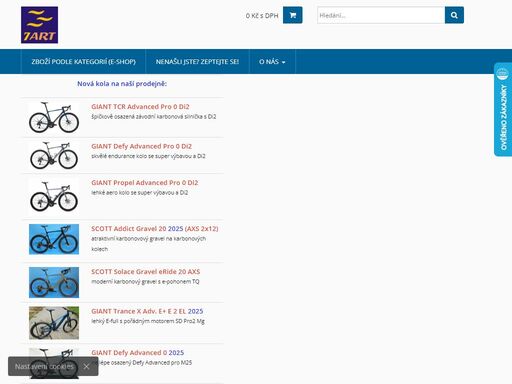Viewport: 512px width, 384px height.
Task: Open SCOTT Addict Gravel 20 2025 link
Action: (155, 229)
